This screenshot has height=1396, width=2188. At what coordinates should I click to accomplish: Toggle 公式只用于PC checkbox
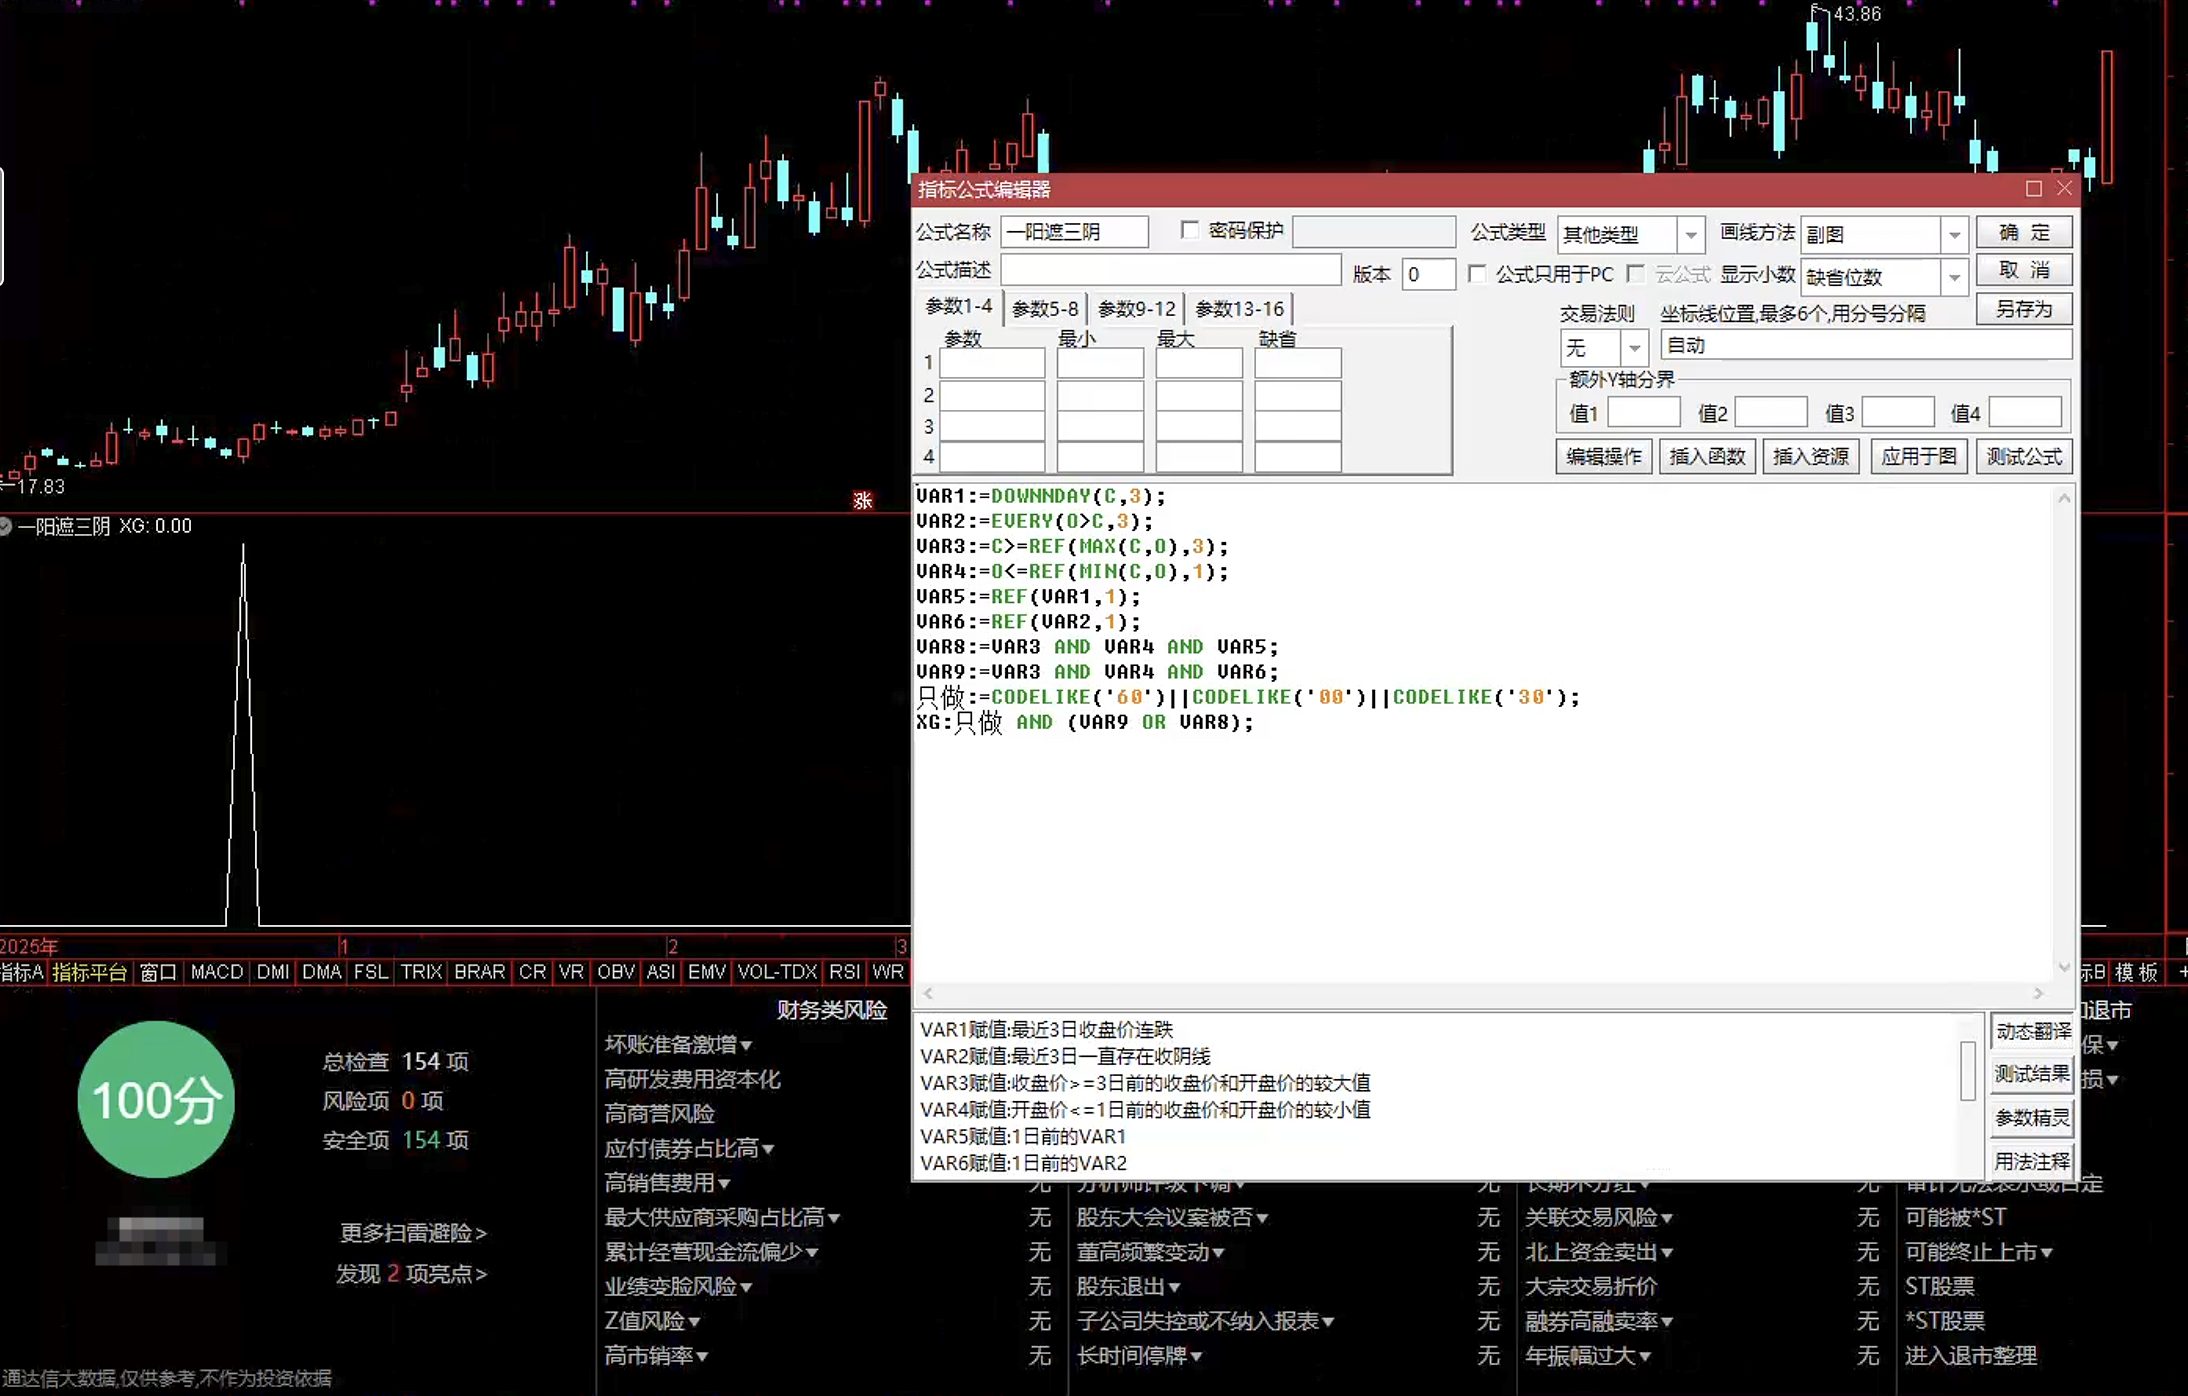click(1477, 273)
